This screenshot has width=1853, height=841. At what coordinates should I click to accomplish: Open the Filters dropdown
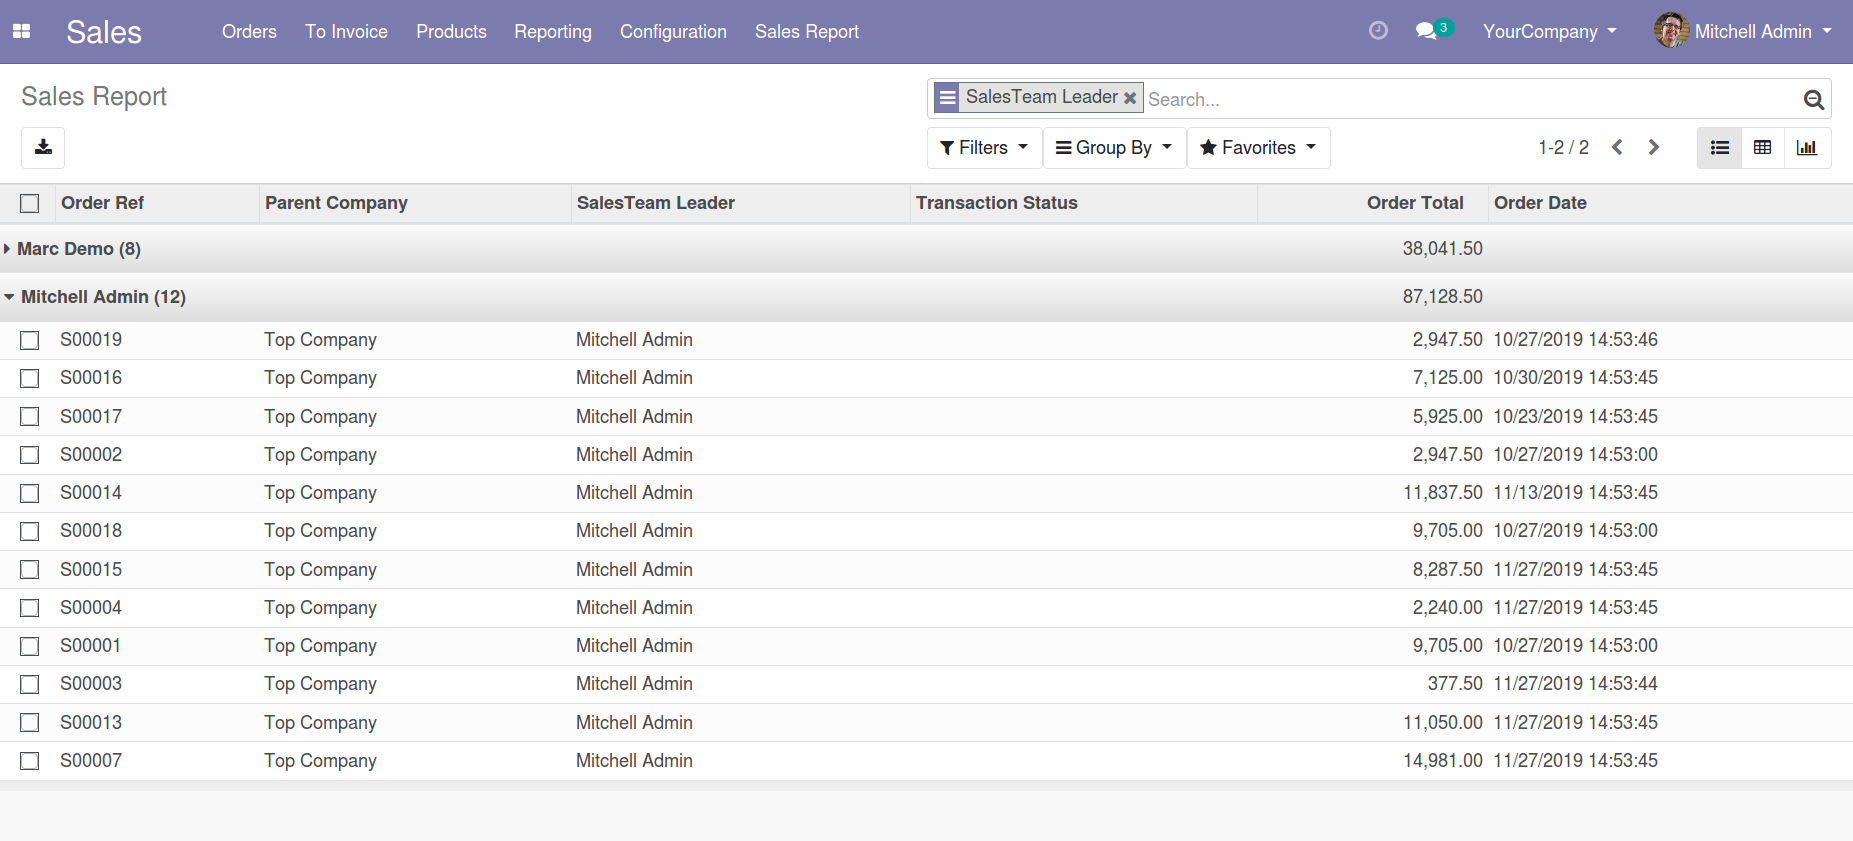[x=984, y=148]
